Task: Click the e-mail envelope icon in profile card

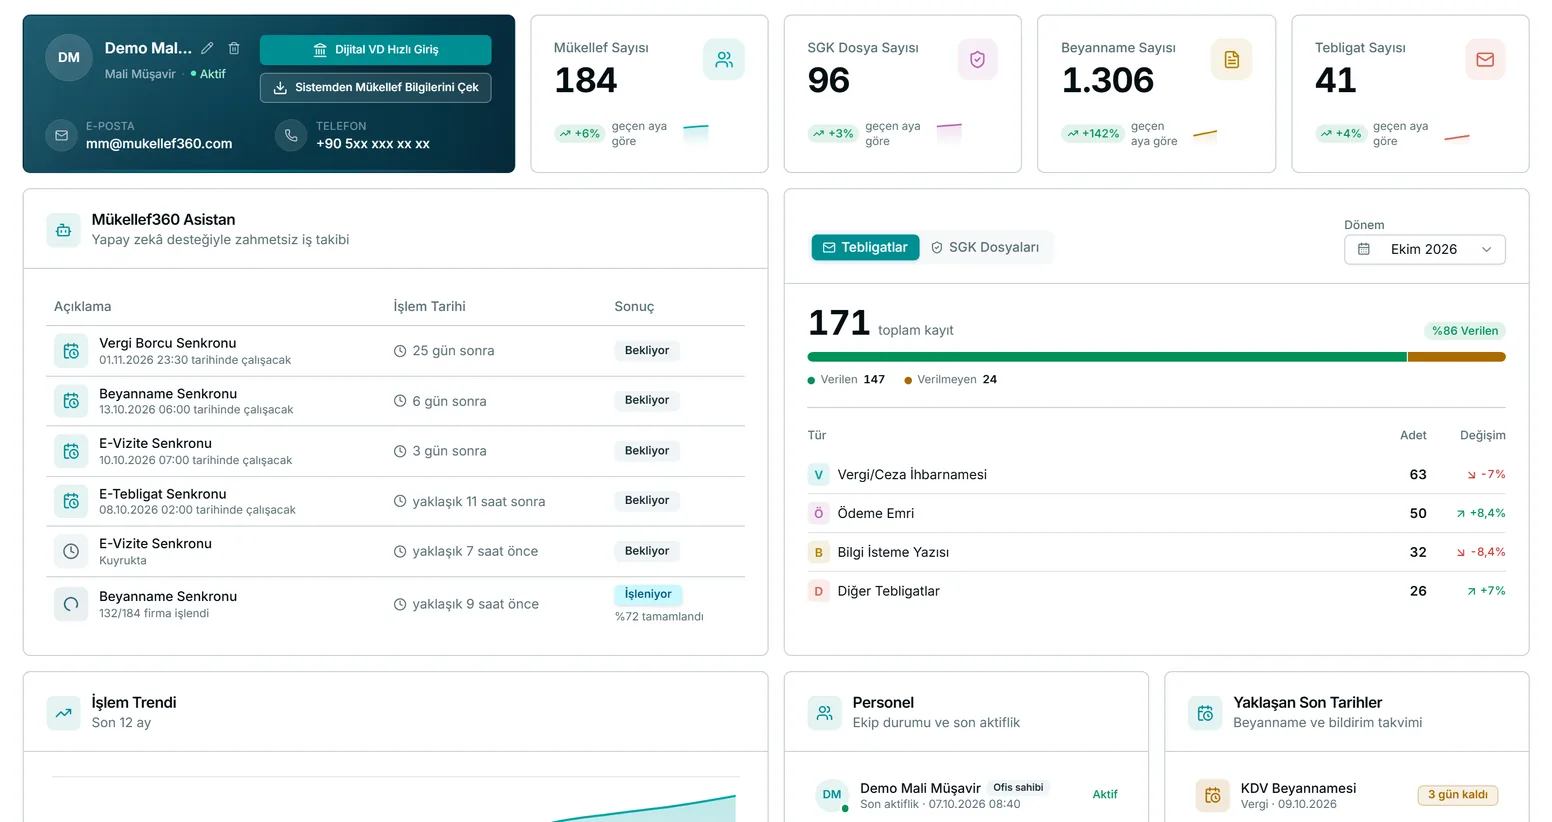Action: (62, 135)
